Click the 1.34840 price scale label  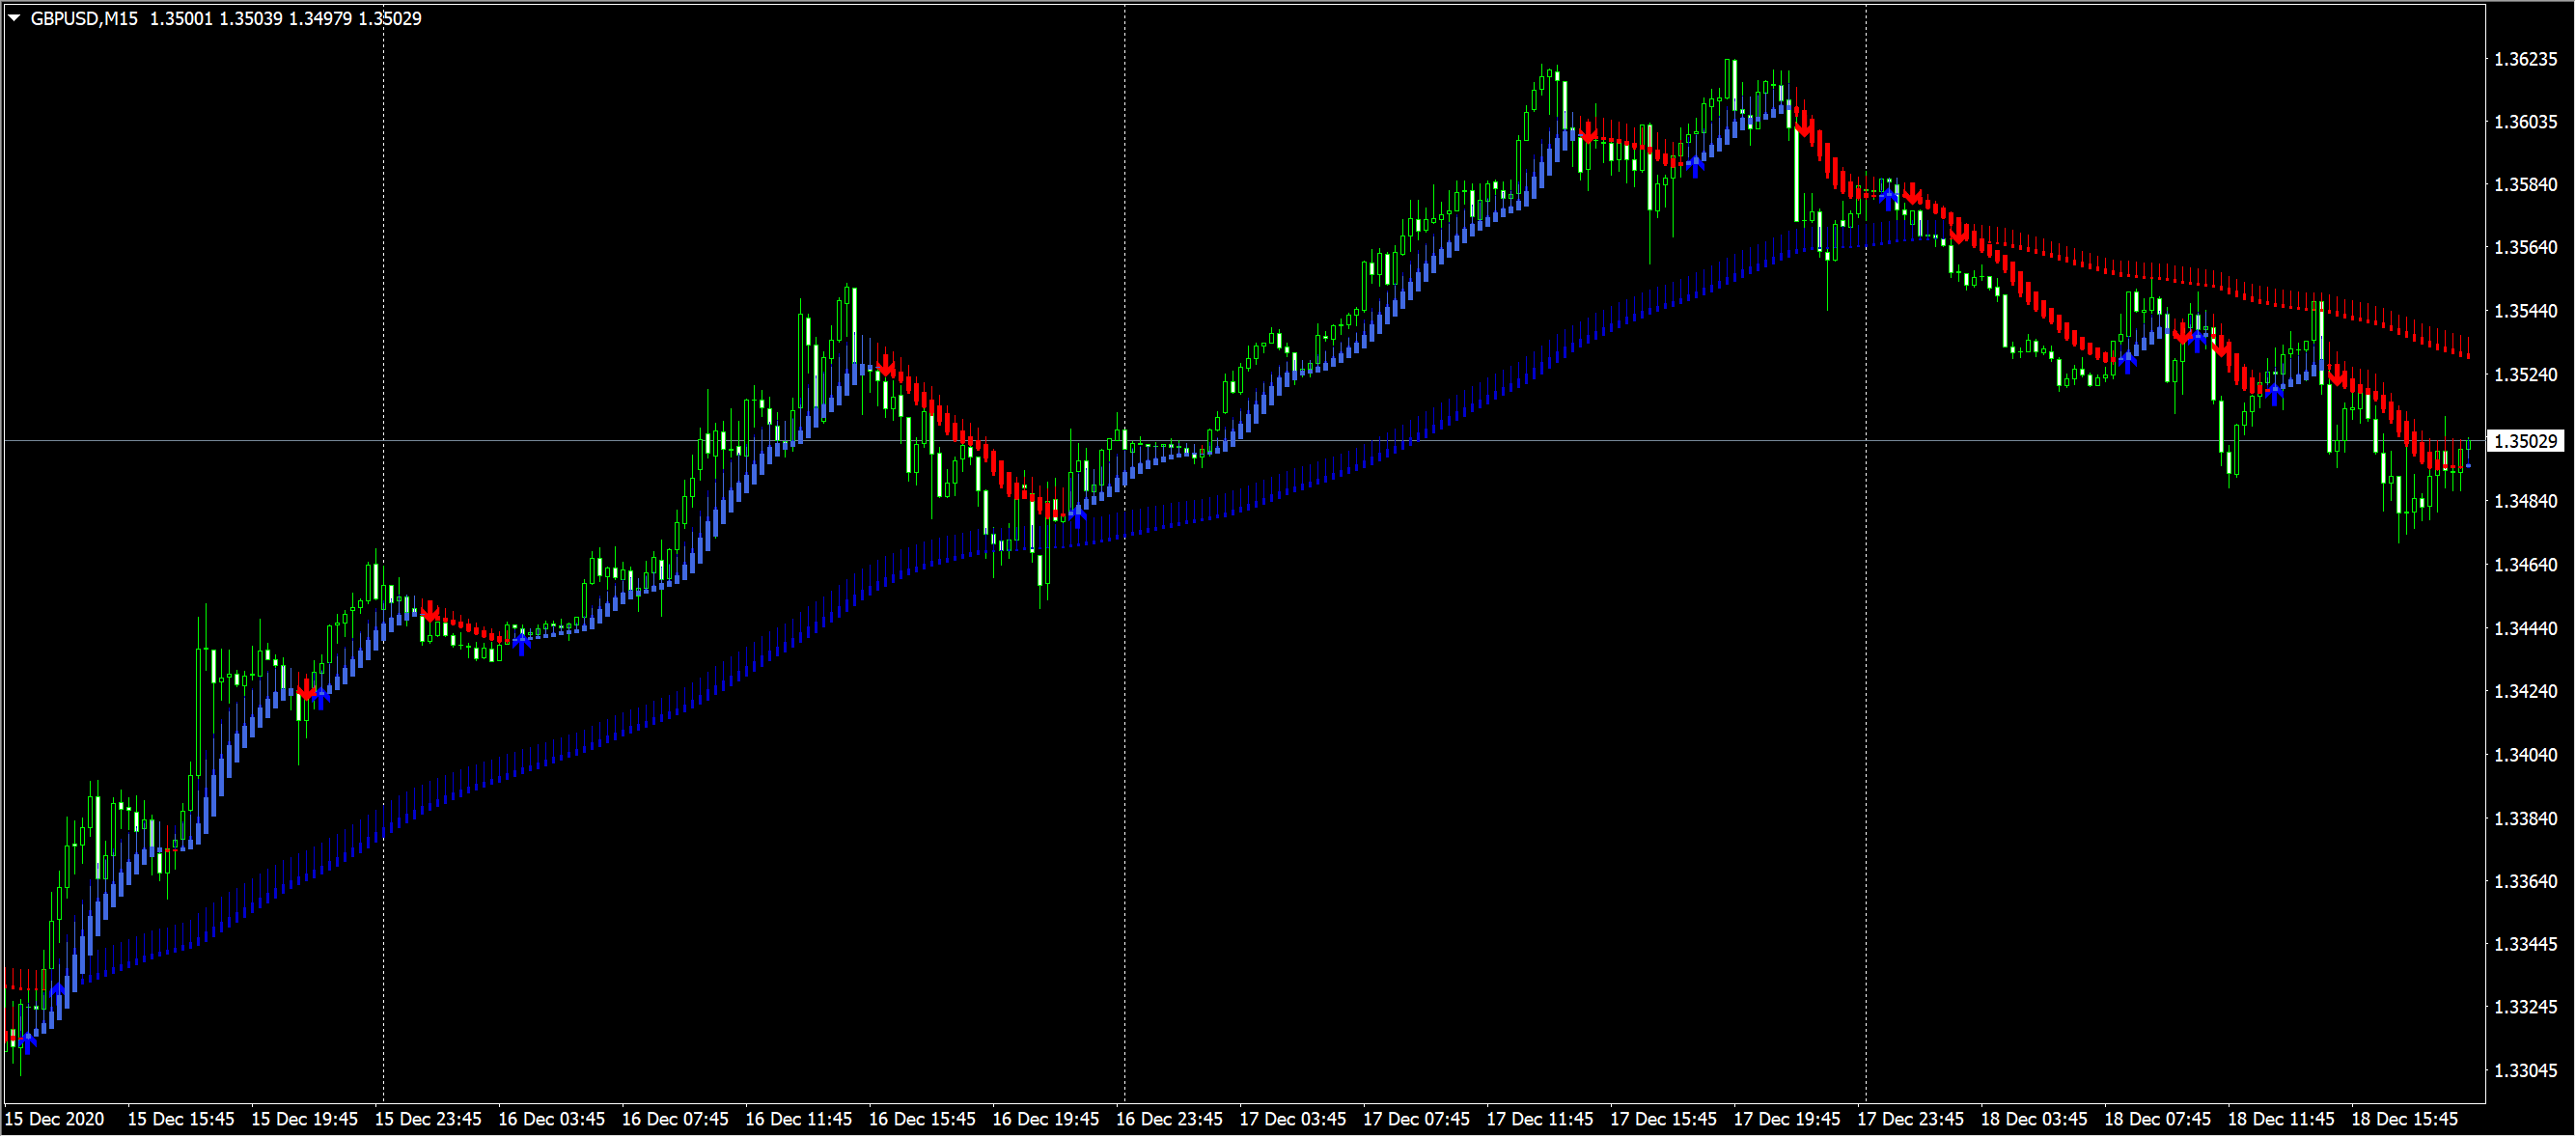pyautogui.click(x=2525, y=501)
